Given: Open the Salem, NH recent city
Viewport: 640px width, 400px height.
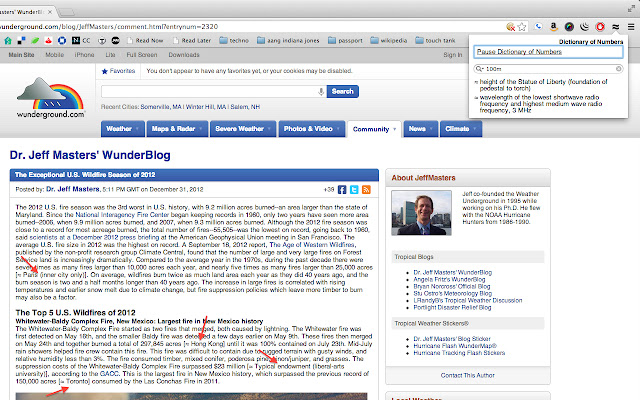Looking at the screenshot, I should [x=245, y=107].
